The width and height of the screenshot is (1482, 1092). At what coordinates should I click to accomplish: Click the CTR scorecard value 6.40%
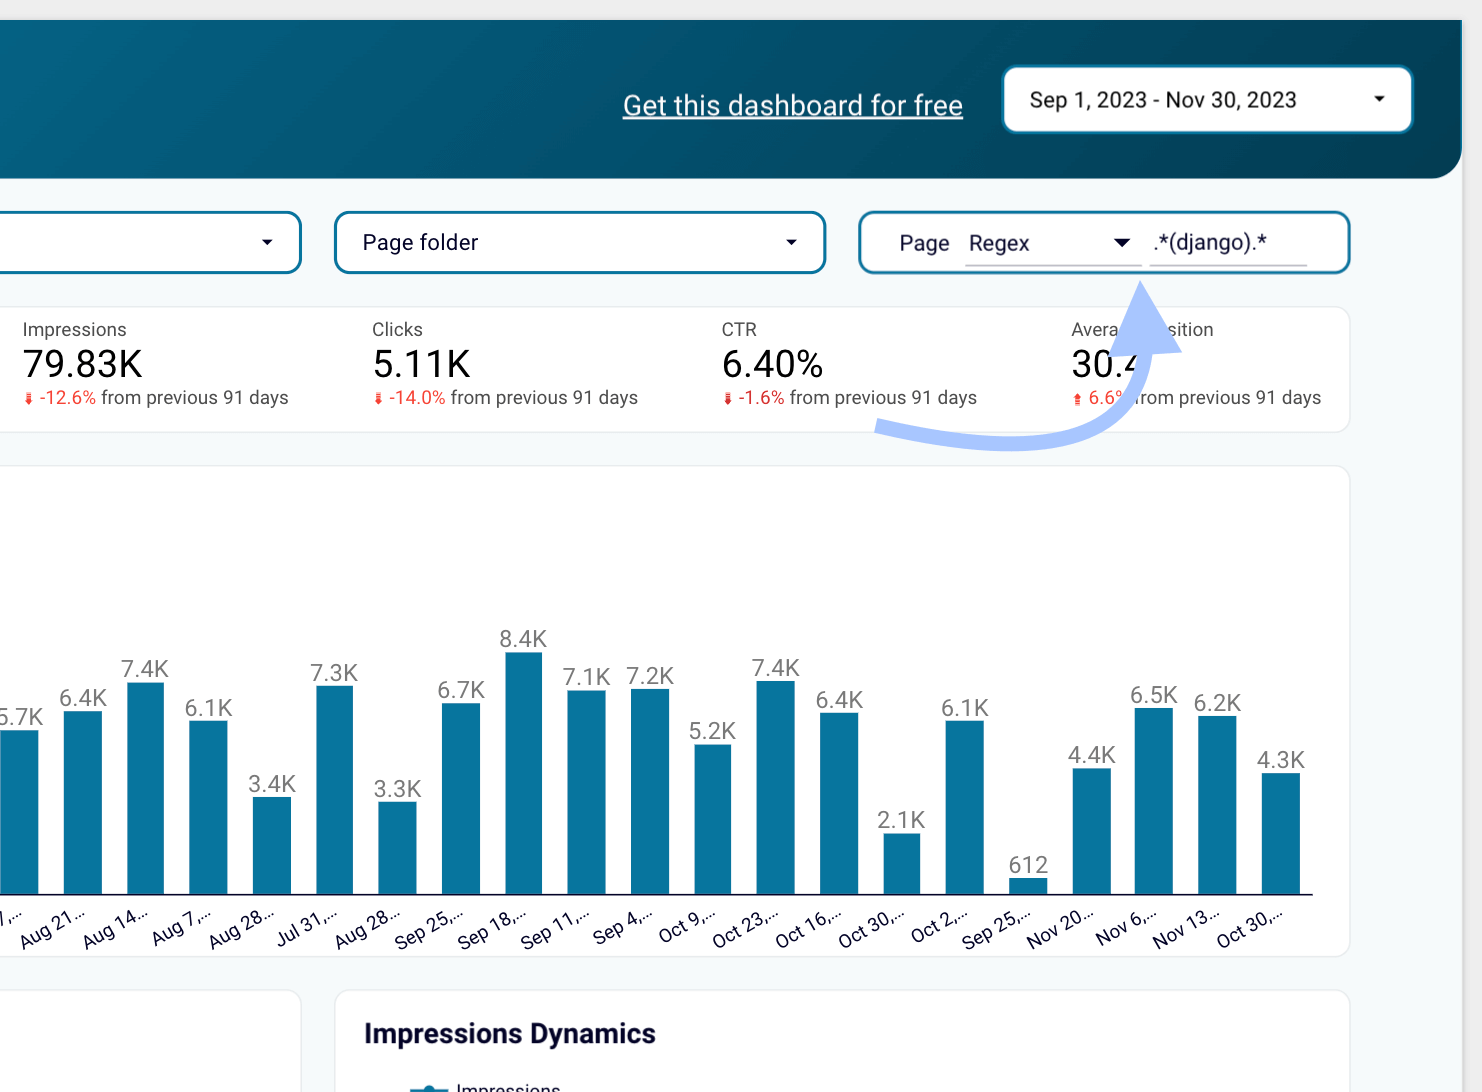[x=772, y=364]
